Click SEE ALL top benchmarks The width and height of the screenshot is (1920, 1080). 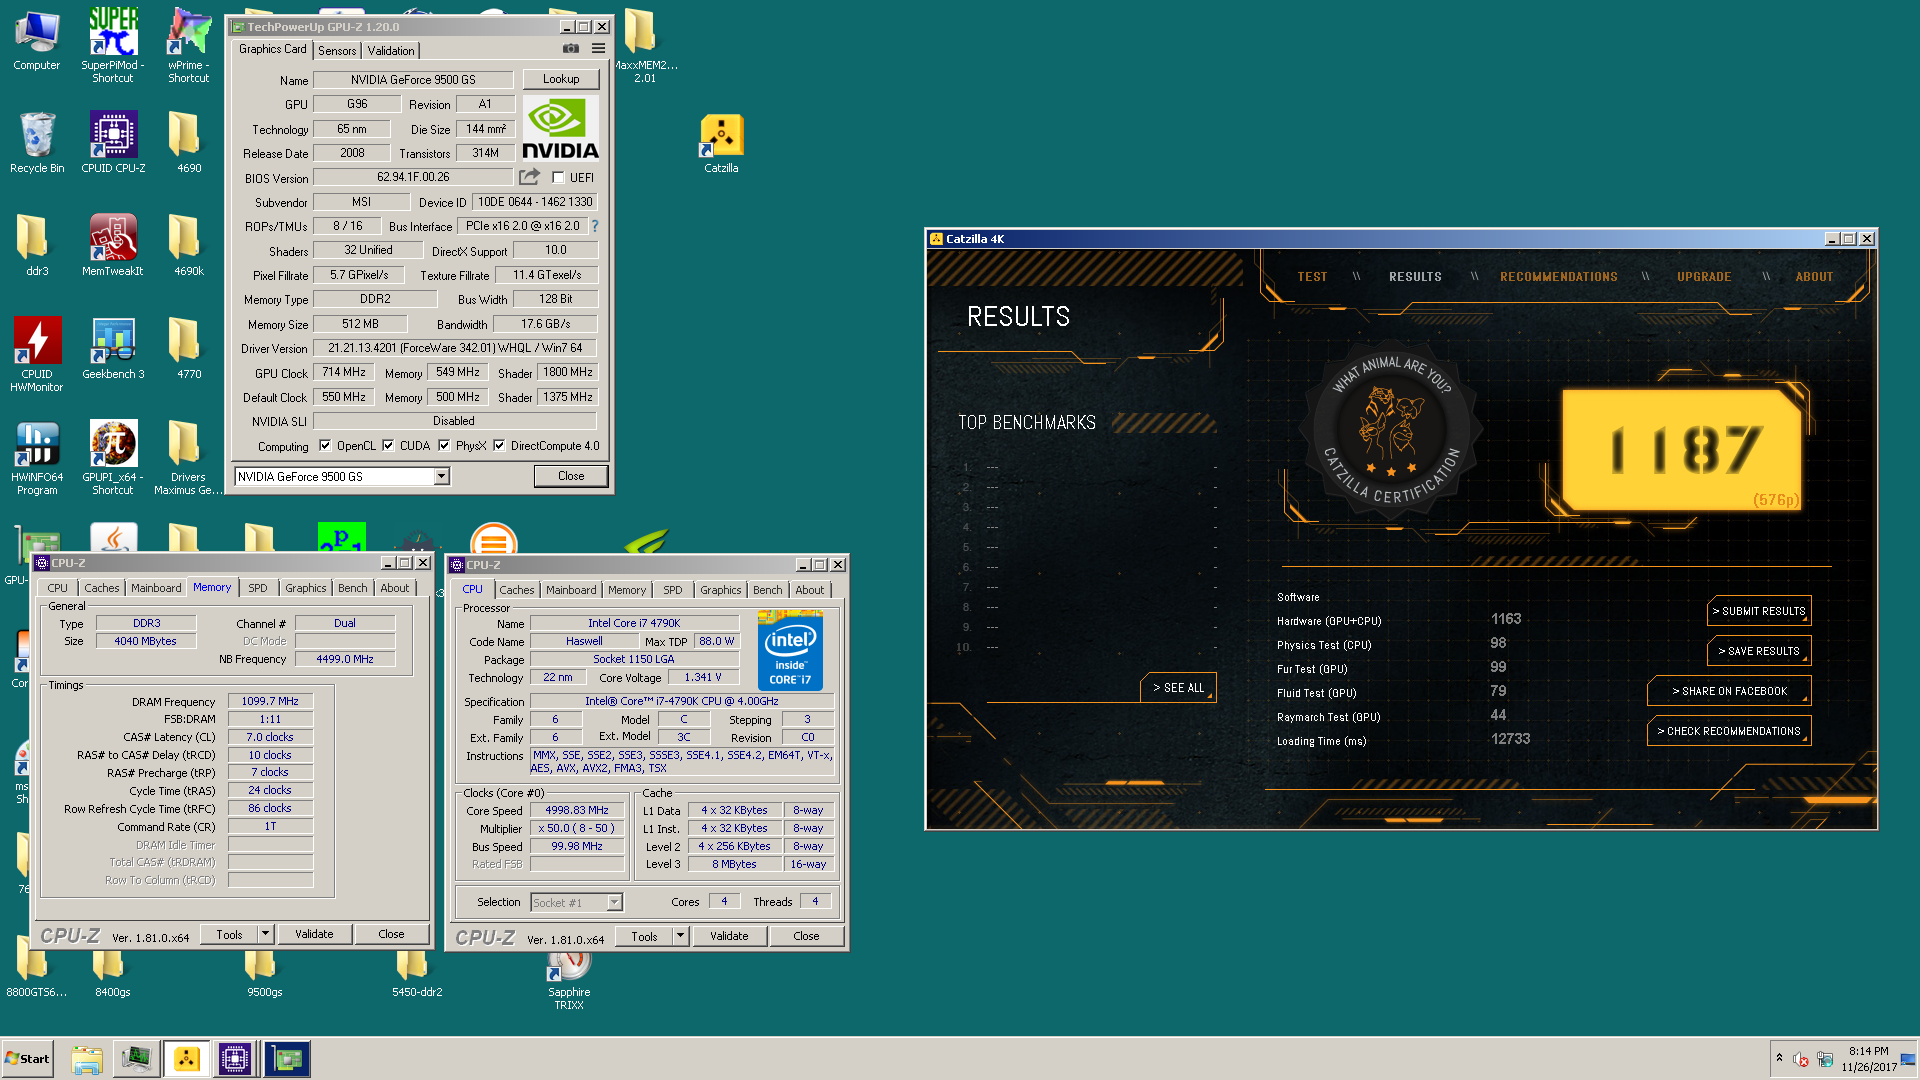[1179, 688]
